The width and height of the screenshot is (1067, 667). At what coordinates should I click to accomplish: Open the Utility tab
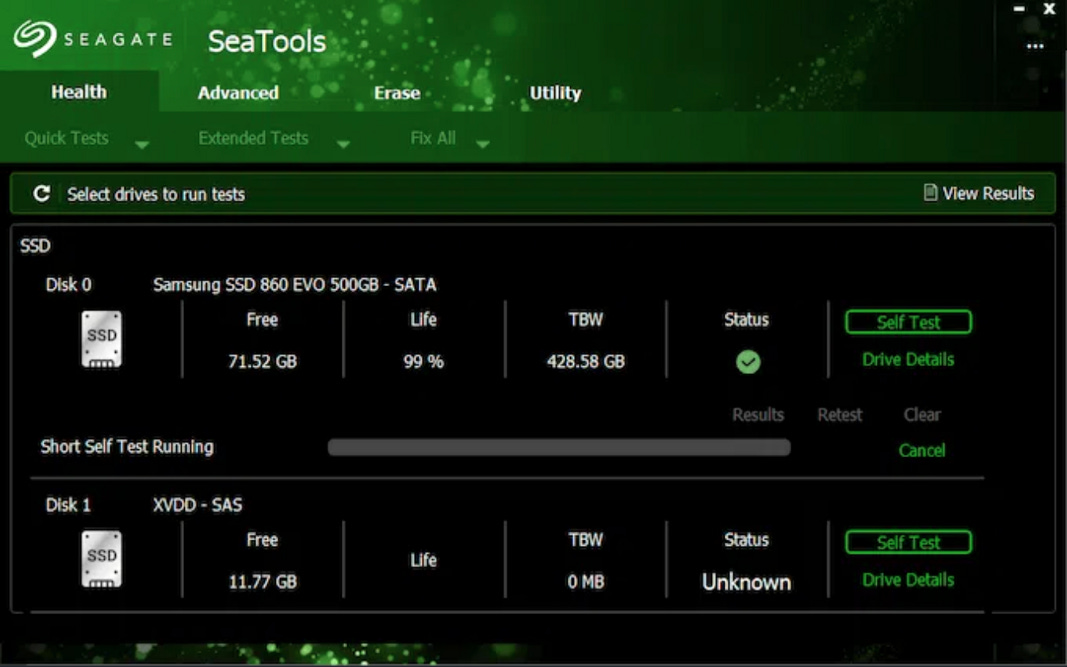pyautogui.click(x=555, y=93)
